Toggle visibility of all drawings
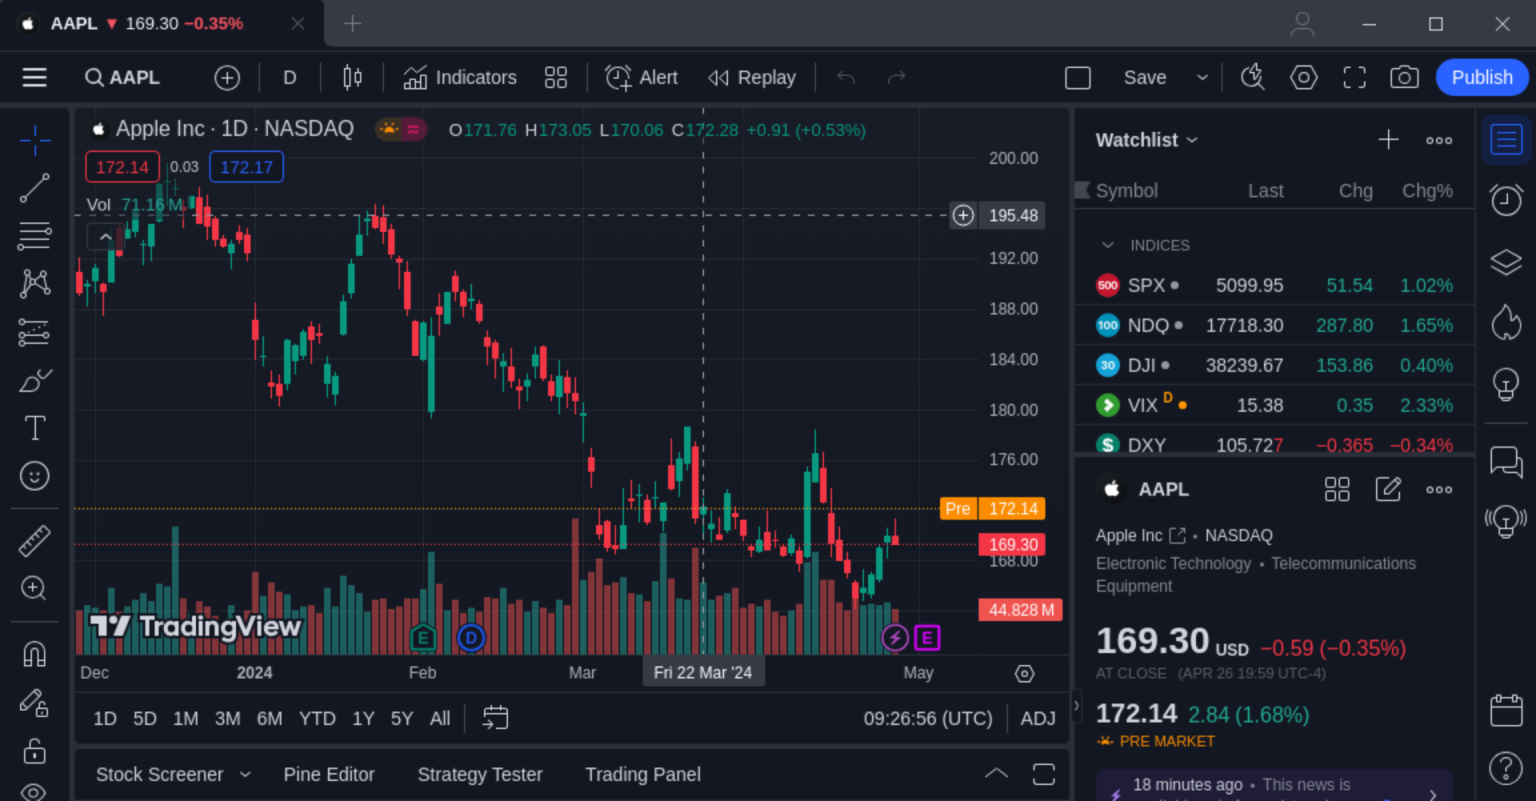1536x801 pixels. 33,788
